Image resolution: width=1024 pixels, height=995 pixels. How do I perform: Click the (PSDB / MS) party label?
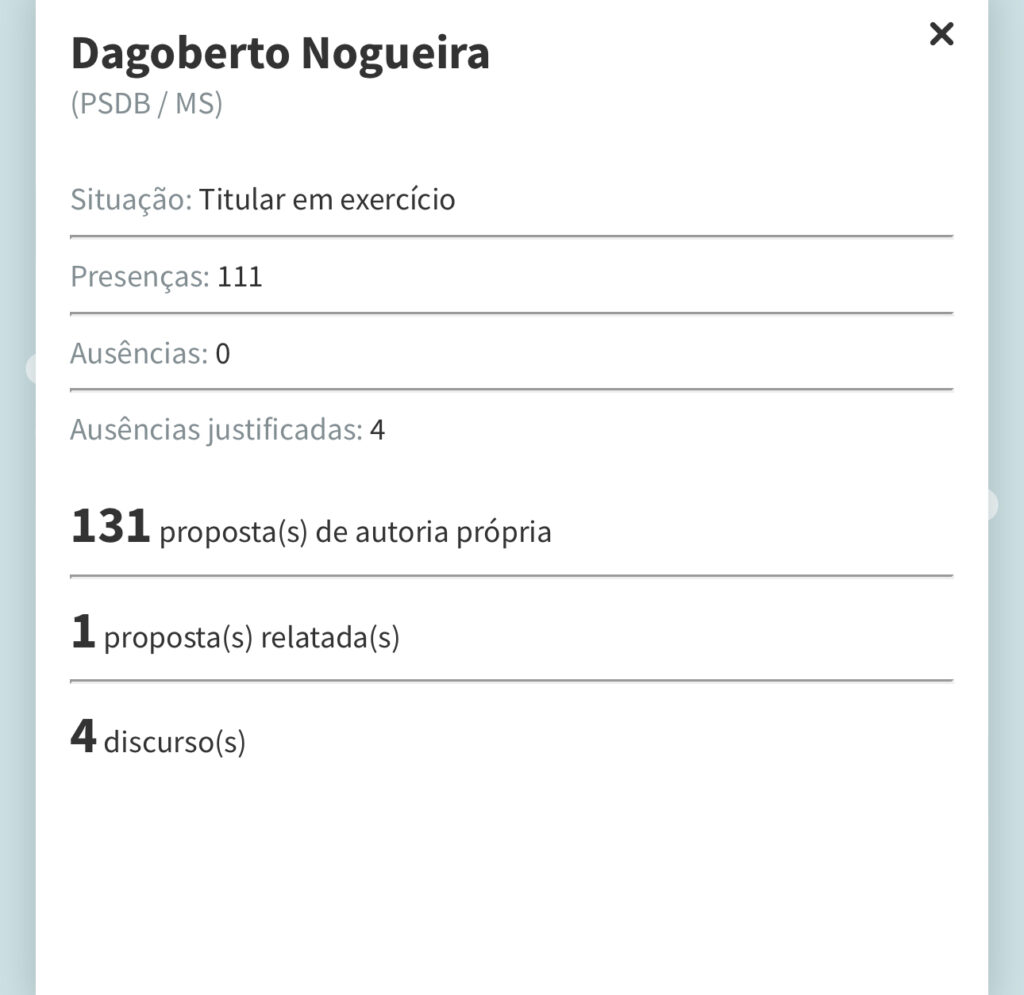click(x=146, y=104)
